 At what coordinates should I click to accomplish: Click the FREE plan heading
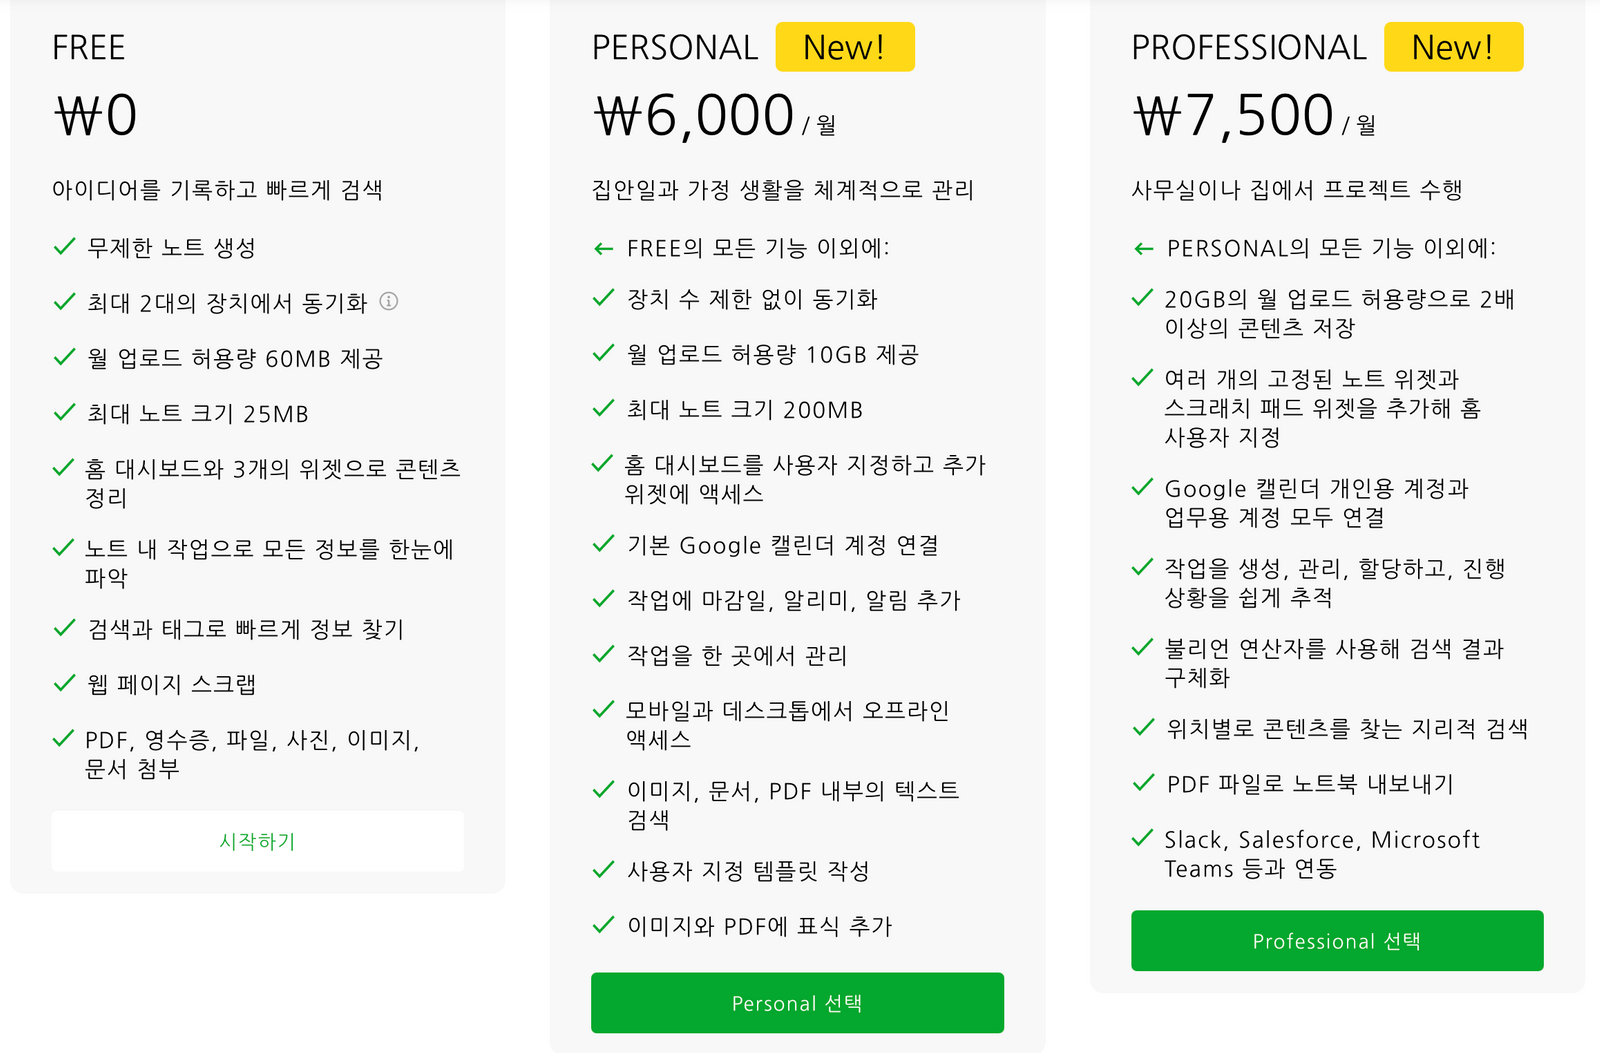pyautogui.click(x=88, y=48)
